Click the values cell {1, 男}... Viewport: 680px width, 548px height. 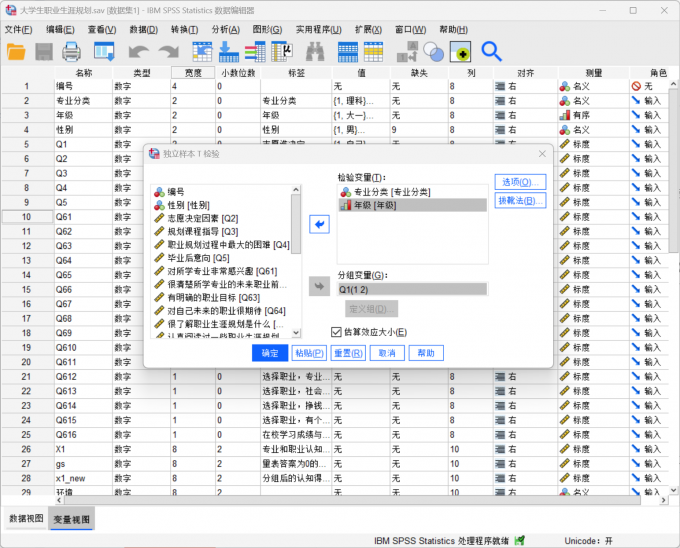361,130
